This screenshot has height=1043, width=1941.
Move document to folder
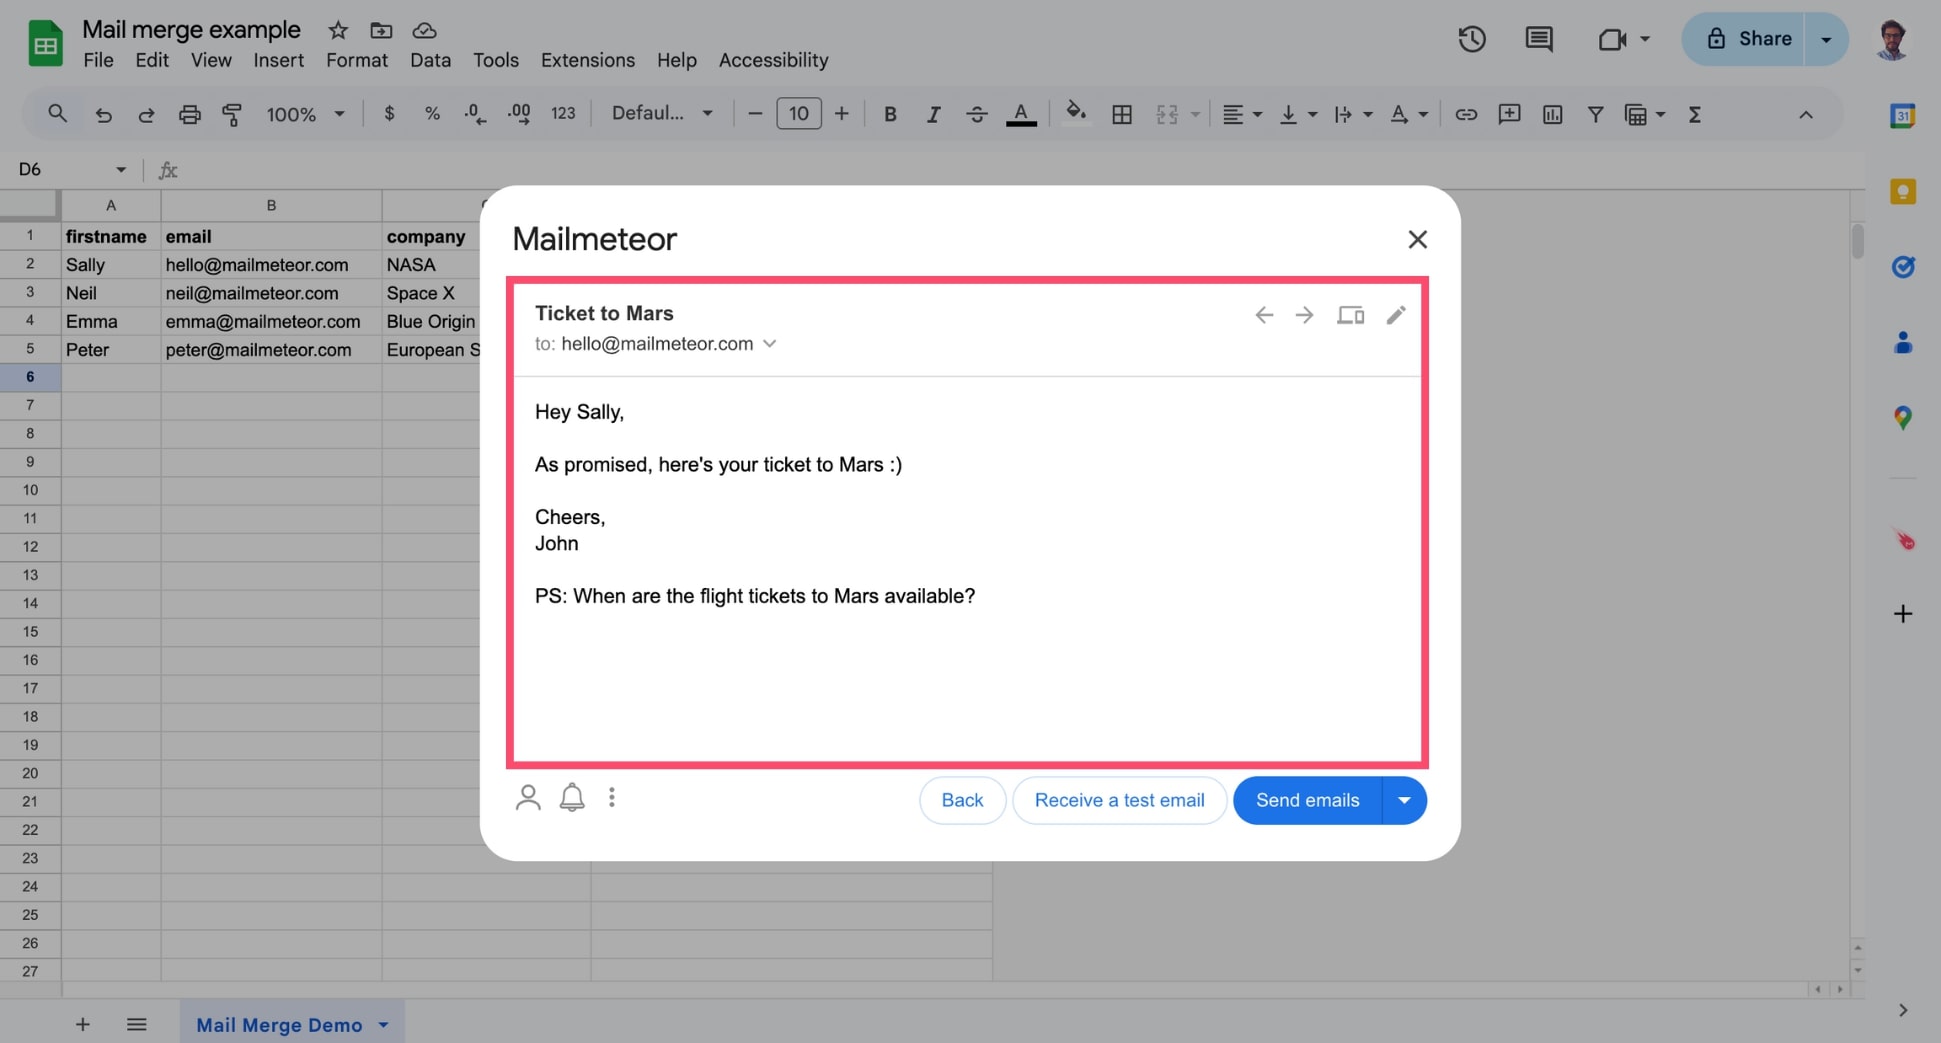coord(381,30)
